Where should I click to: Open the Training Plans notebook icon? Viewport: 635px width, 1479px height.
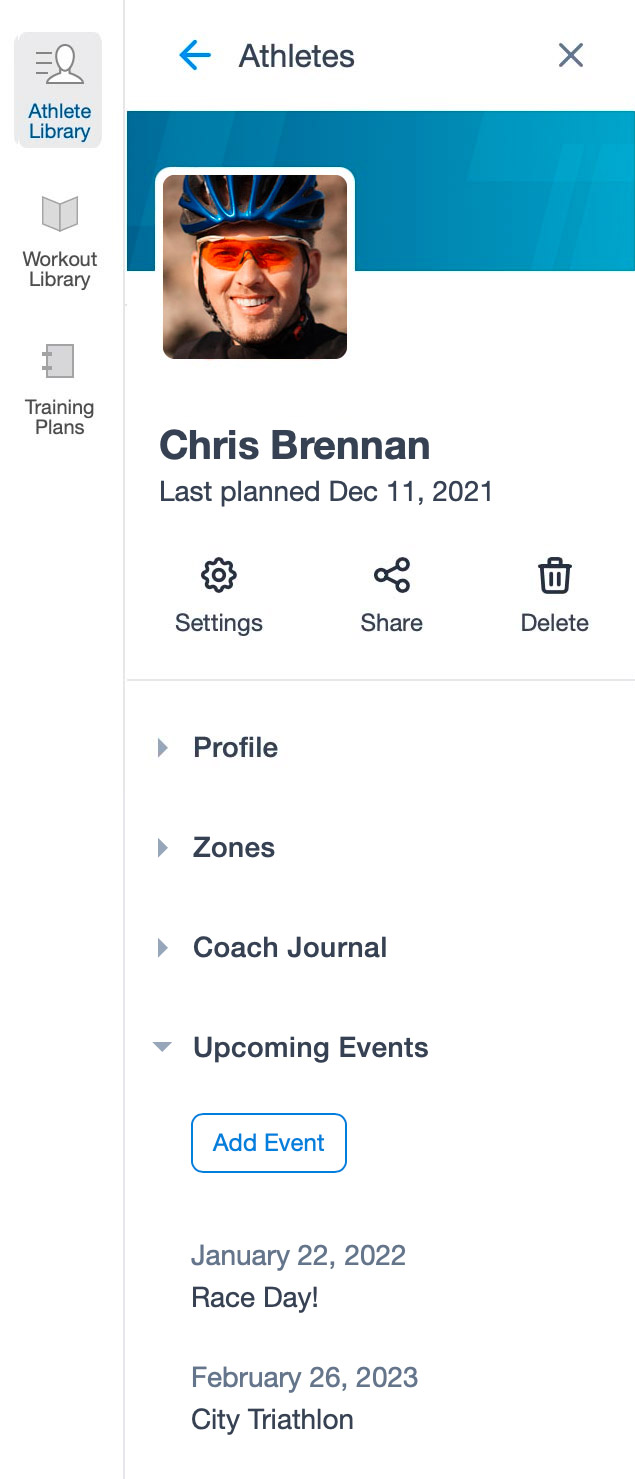click(x=60, y=362)
